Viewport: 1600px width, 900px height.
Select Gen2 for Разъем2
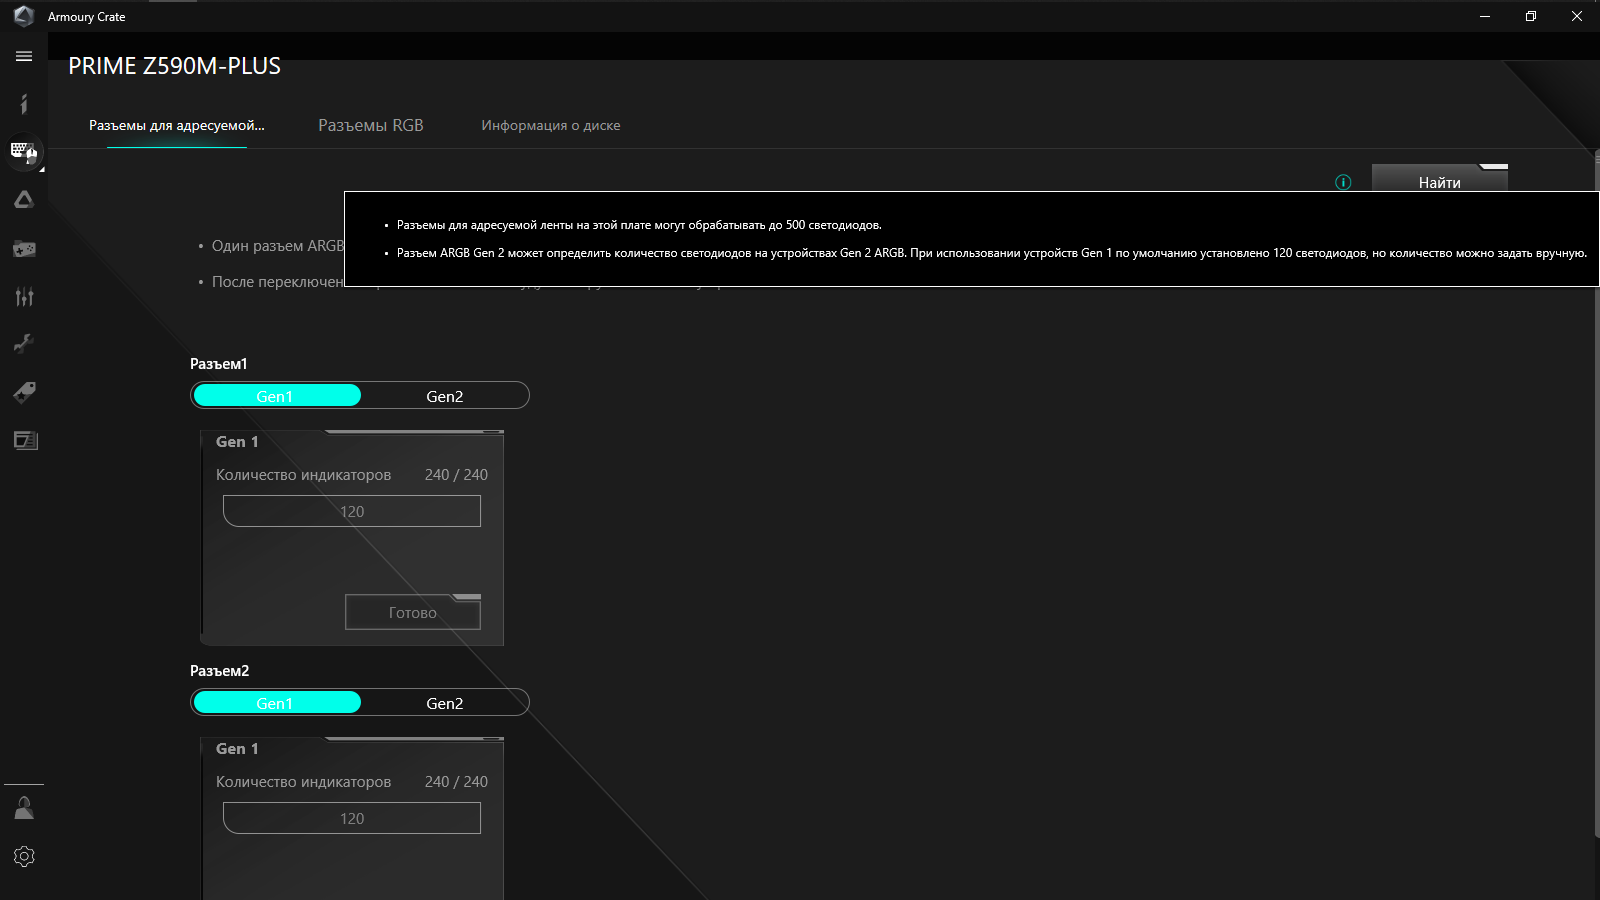point(445,703)
